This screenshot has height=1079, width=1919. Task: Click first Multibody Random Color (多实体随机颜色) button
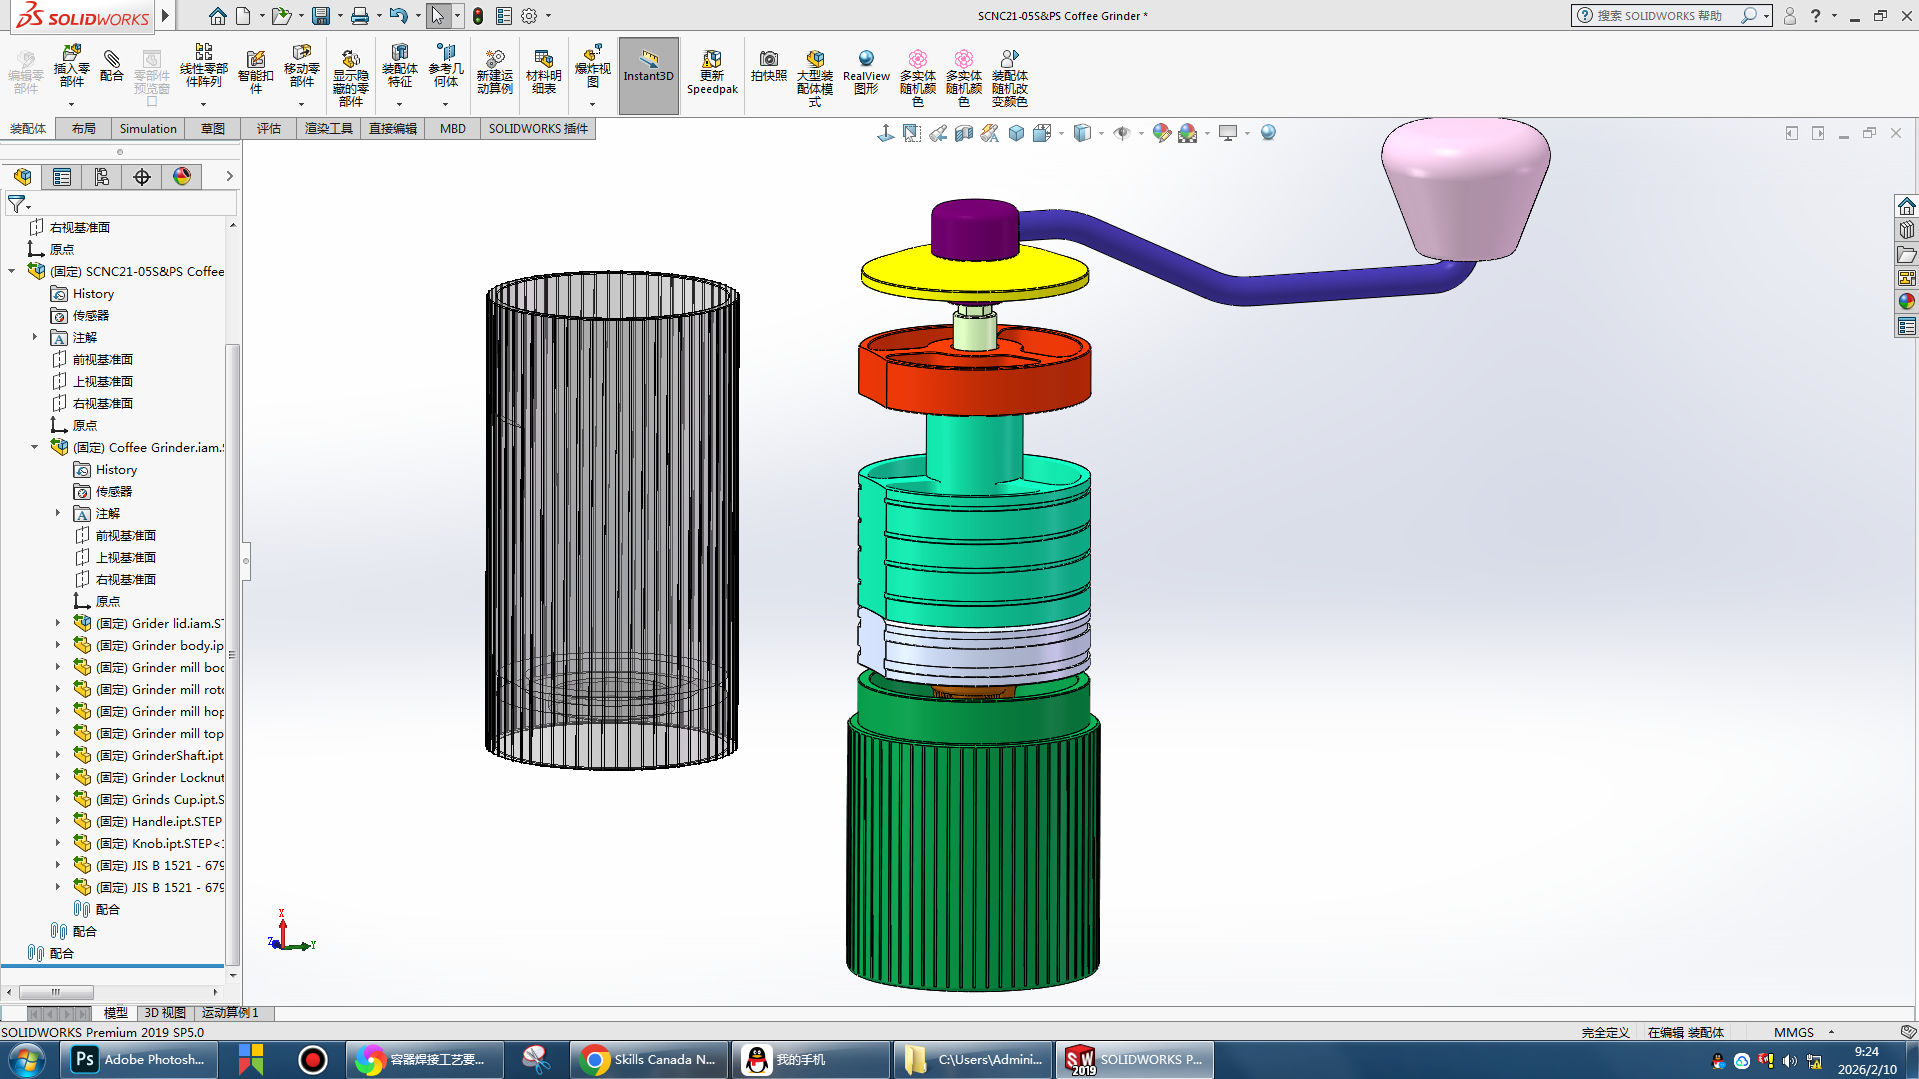(x=917, y=78)
